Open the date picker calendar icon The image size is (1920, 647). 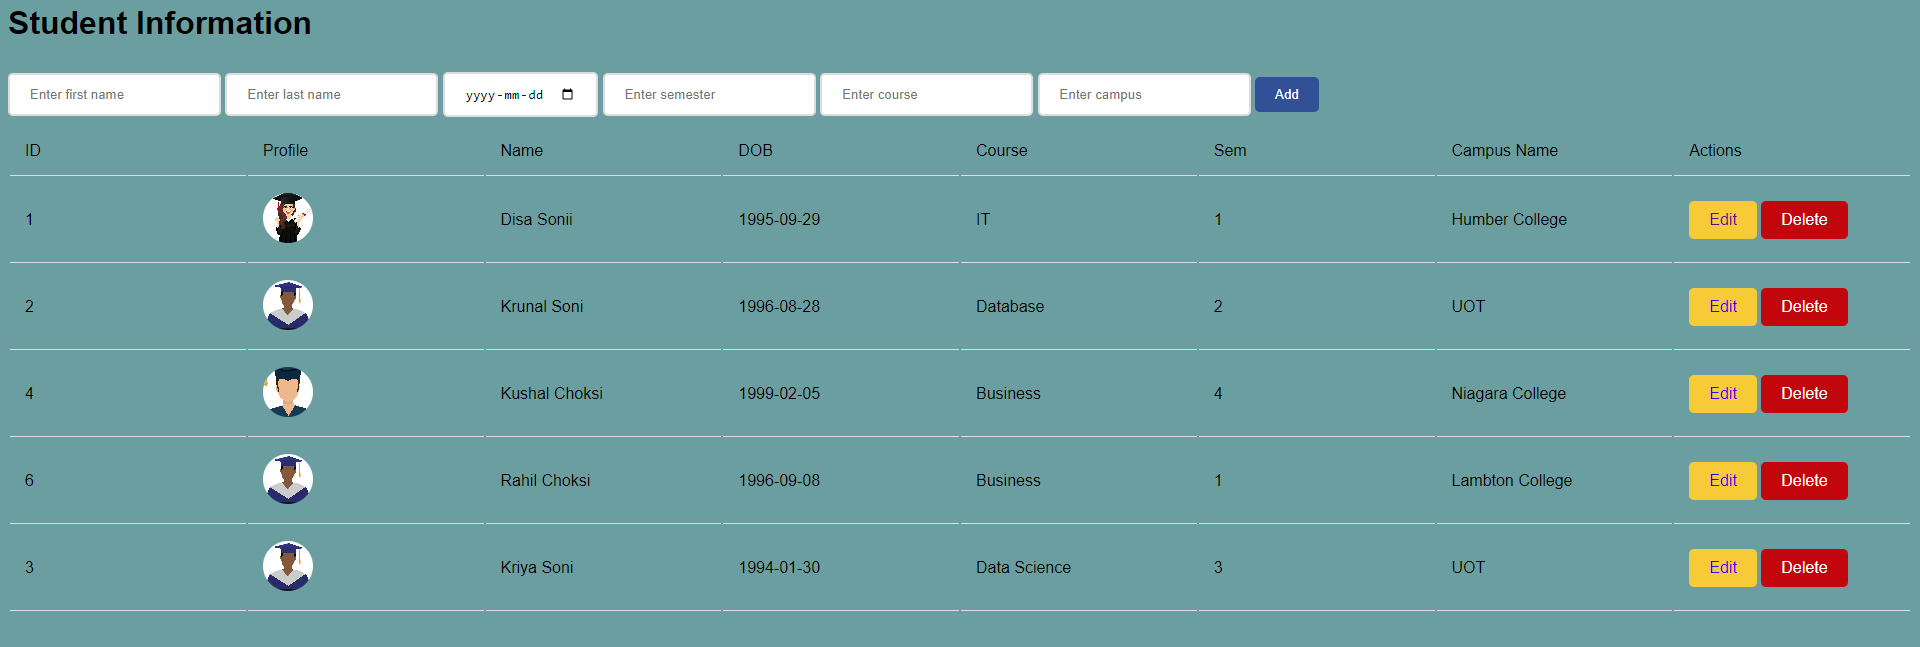point(568,95)
